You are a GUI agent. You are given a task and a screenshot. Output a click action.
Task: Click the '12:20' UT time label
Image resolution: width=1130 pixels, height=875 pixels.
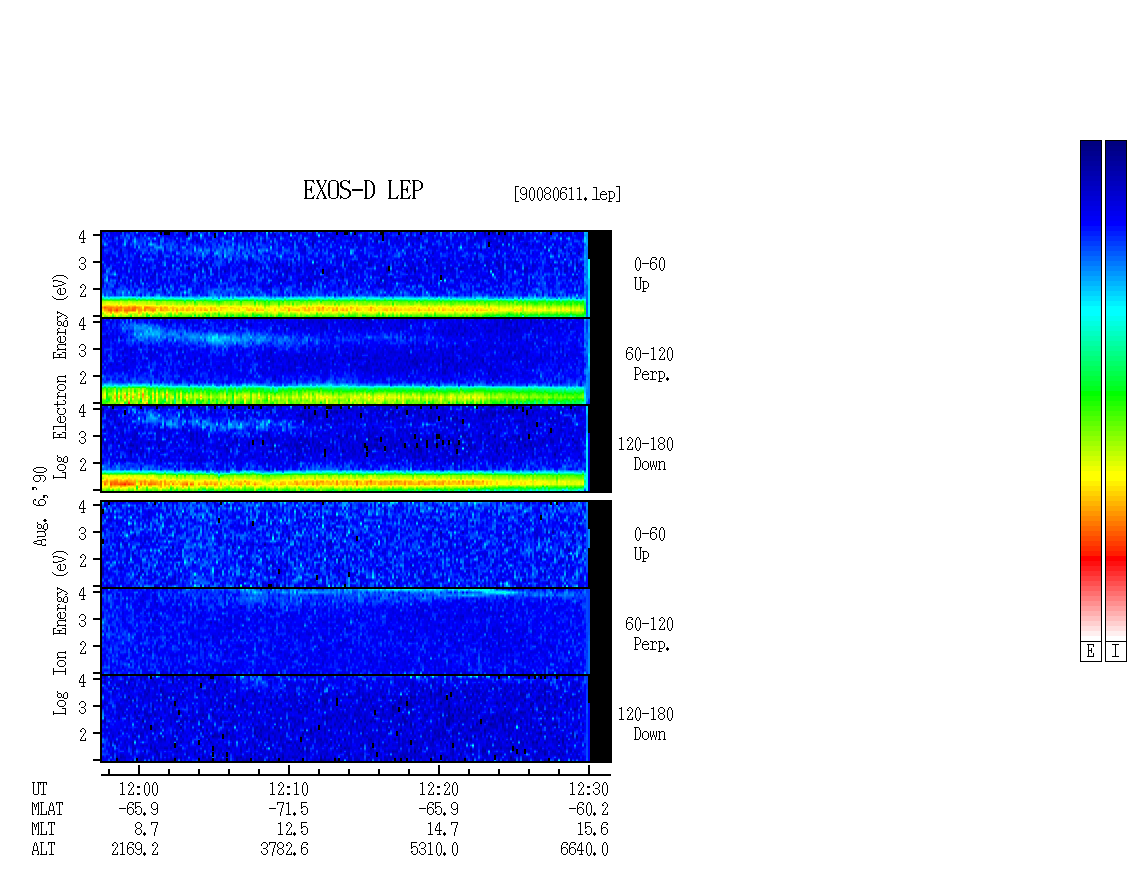tap(438, 789)
